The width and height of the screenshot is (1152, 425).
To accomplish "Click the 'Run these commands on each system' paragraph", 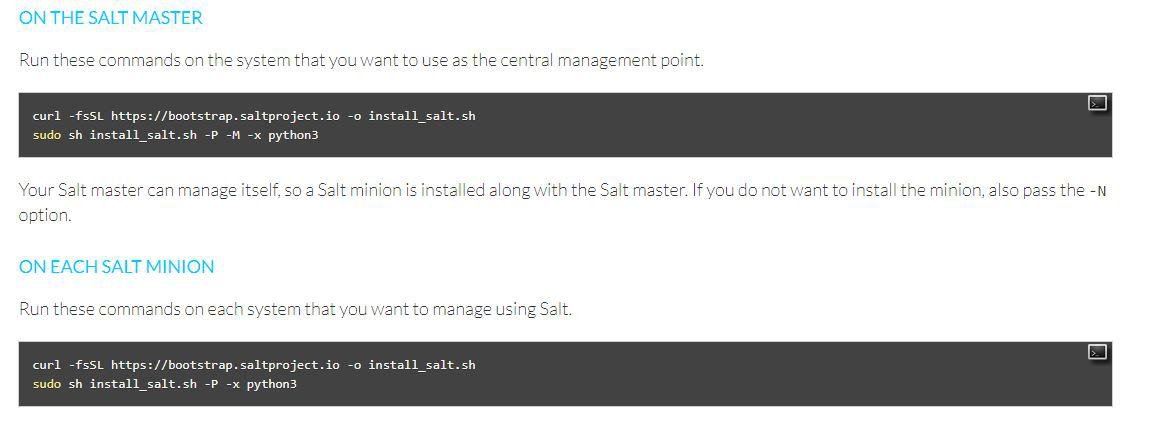I will [295, 309].
